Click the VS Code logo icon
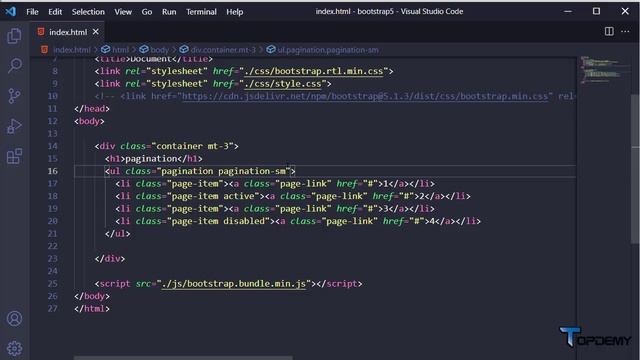The width and height of the screenshot is (640, 360). tap(11, 11)
